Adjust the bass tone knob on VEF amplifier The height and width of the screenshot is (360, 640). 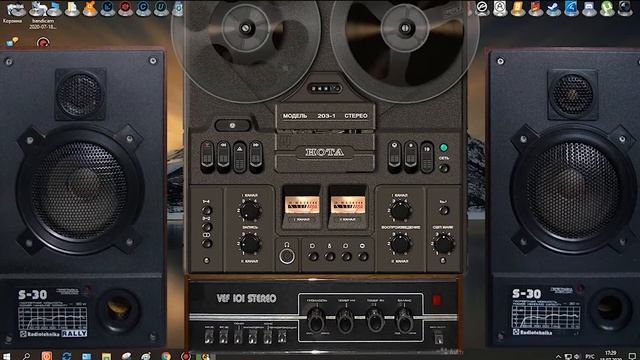(345, 320)
